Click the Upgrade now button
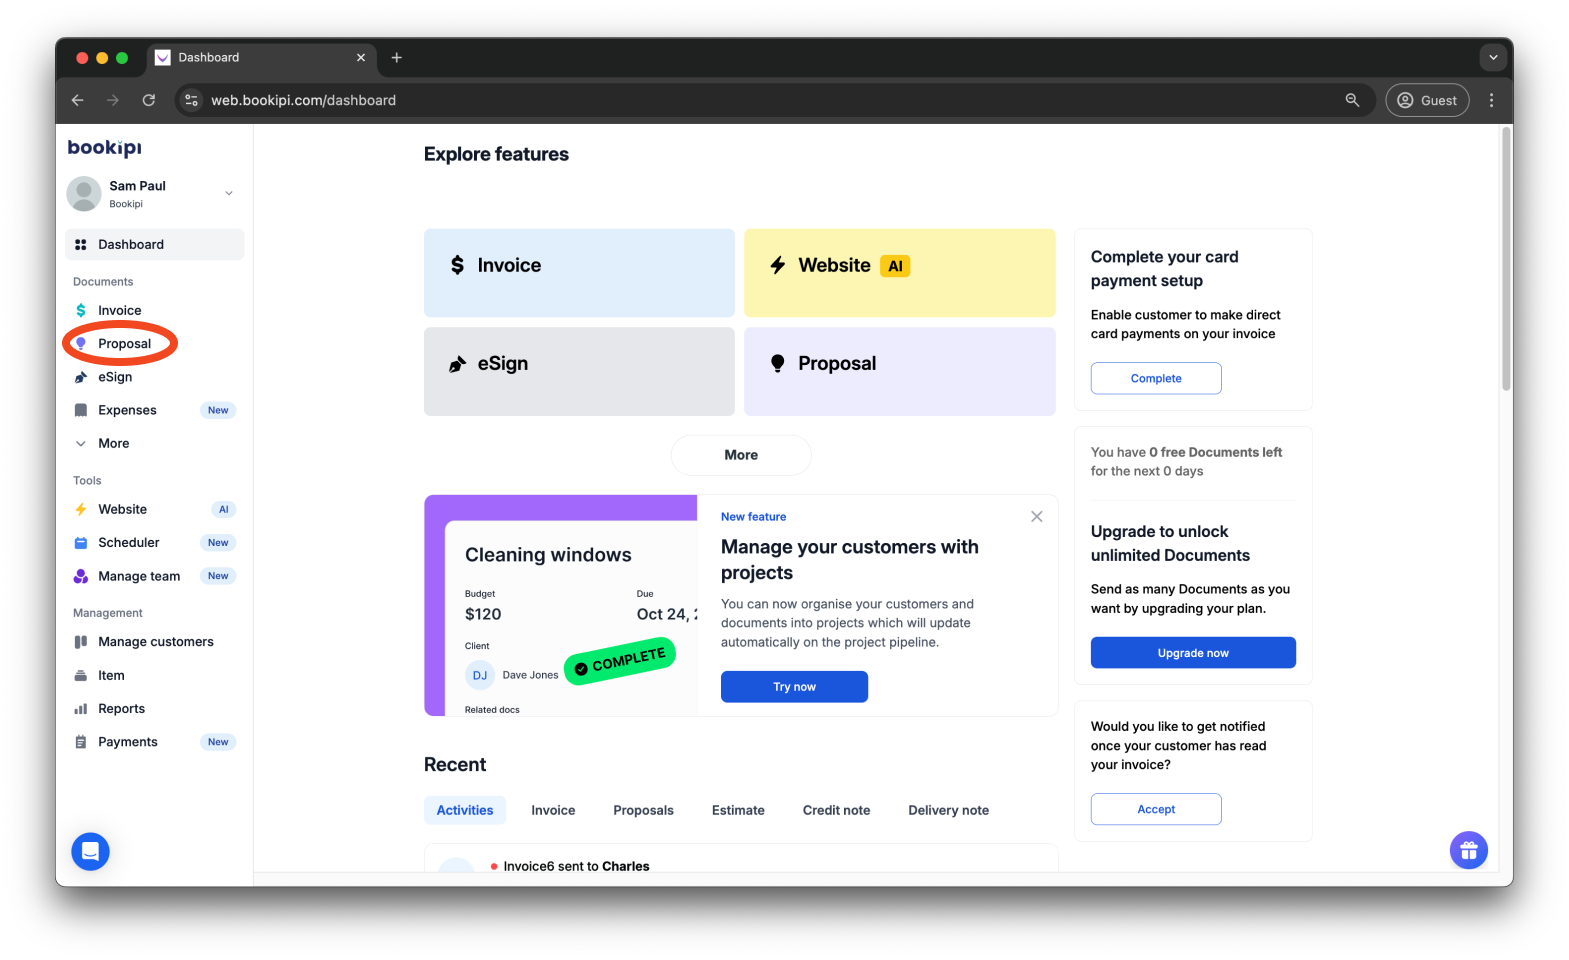This screenshot has width=1569, height=960. tap(1193, 653)
